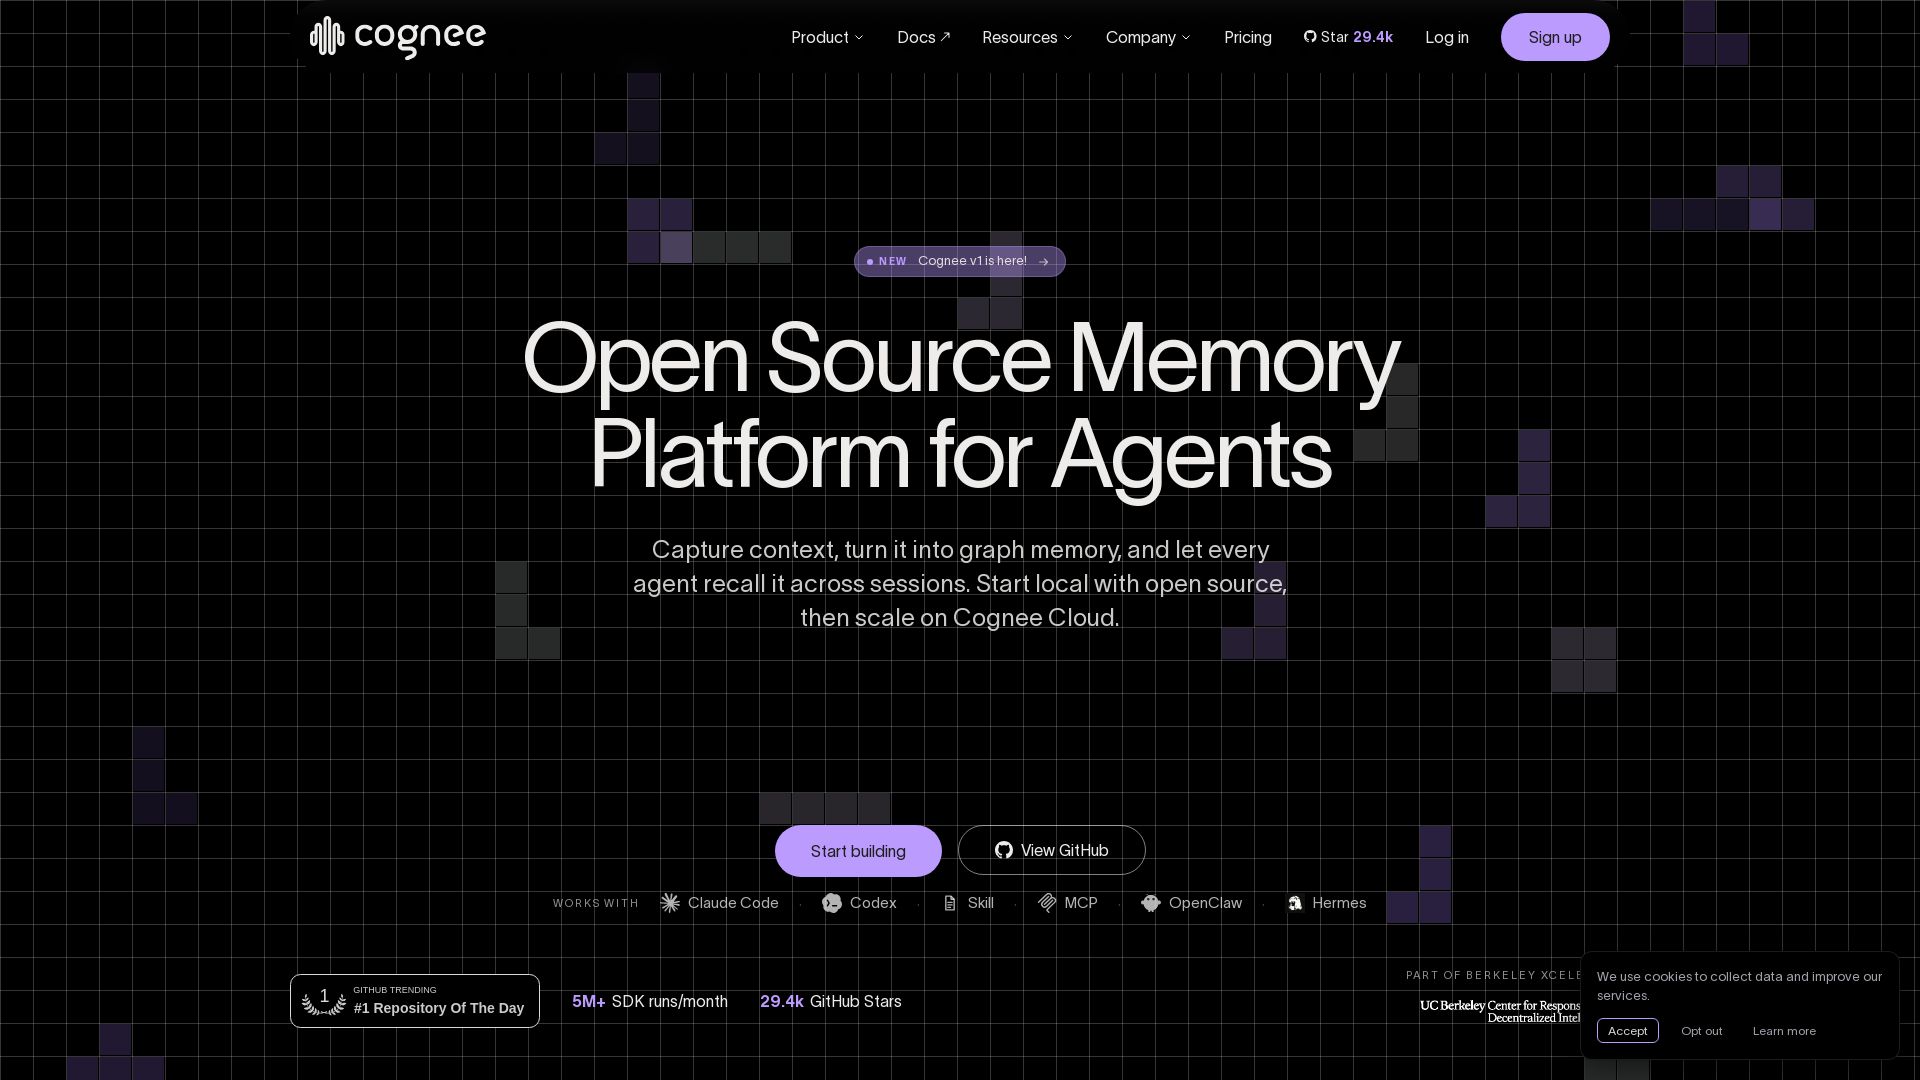Click the GitHub icon in View GitHub button
This screenshot has width=1920, height=1080.
click(x=1004, y=850)
